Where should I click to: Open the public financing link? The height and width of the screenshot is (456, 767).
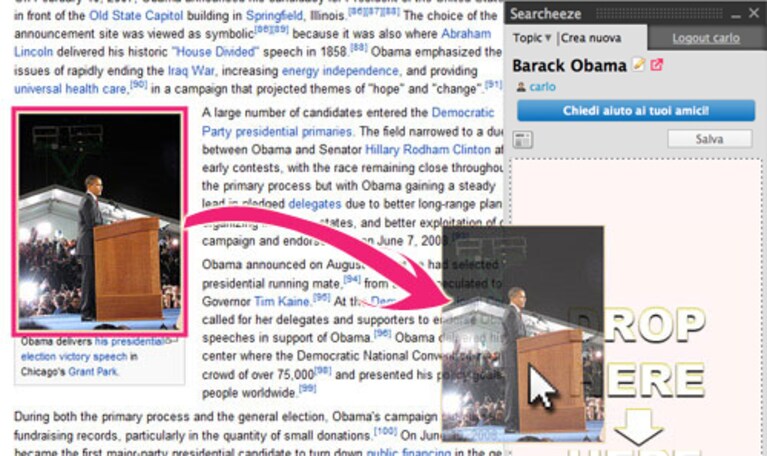pyautogui.click(x=408, y=452)
